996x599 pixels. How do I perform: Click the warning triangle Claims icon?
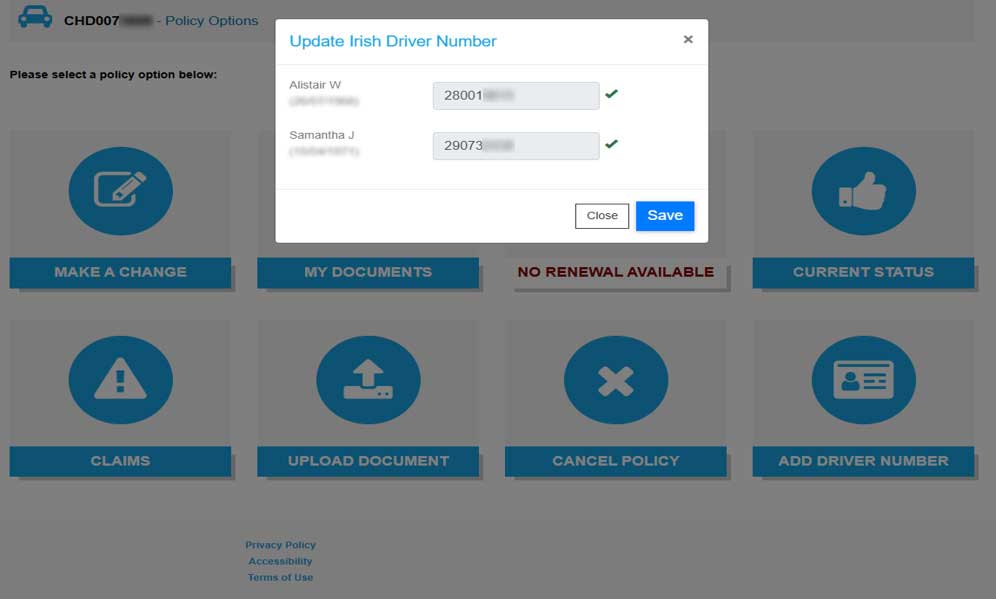[x=120, y=380]
